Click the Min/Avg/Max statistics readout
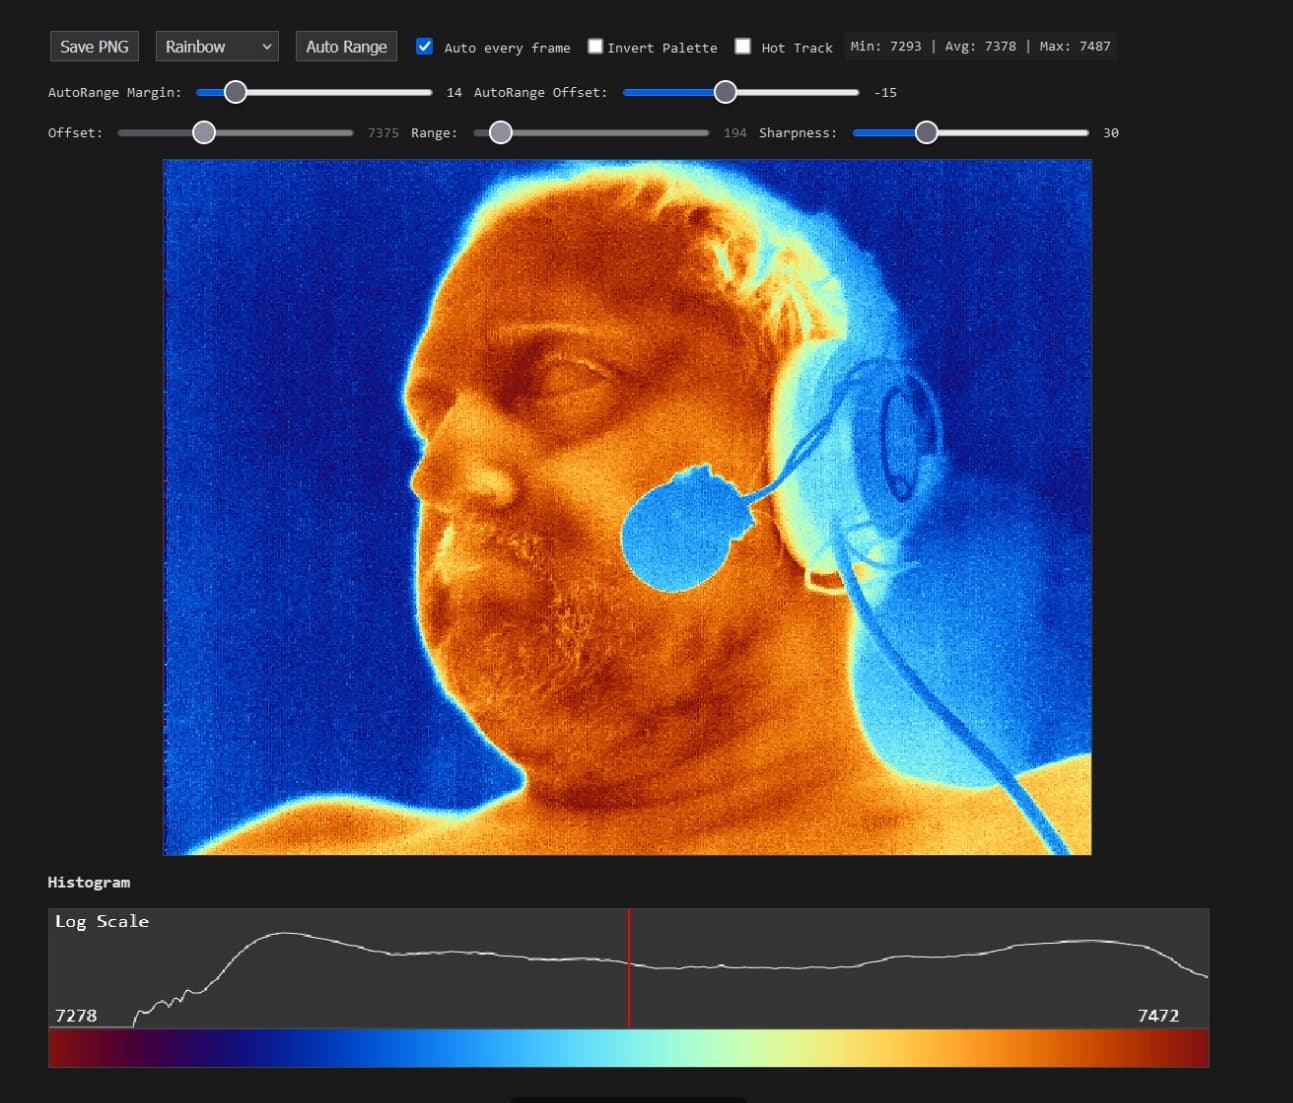Viewport: 1293px width, 1103px height. click(x=980, y=46)
